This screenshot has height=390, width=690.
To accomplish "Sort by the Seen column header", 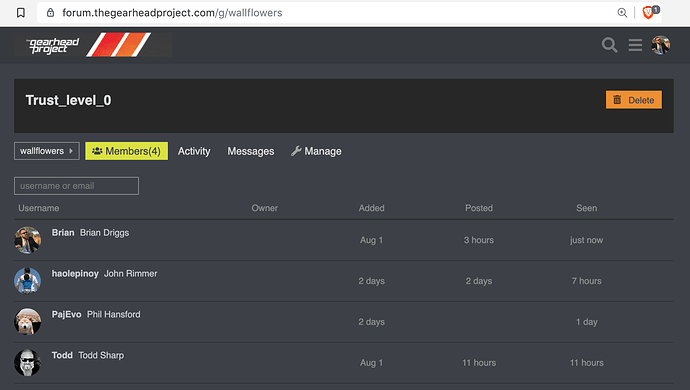I will coord(587,208).
